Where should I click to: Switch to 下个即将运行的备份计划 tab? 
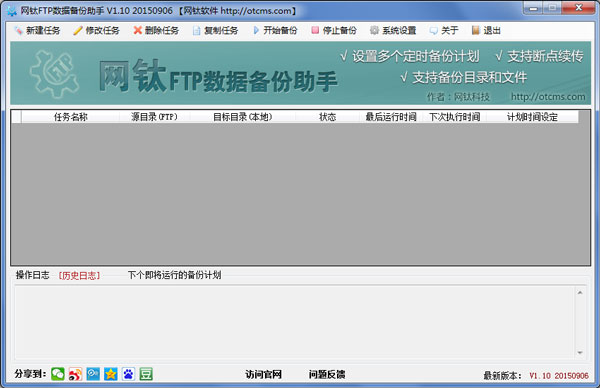pyautogui.click(x=174, y=275)
